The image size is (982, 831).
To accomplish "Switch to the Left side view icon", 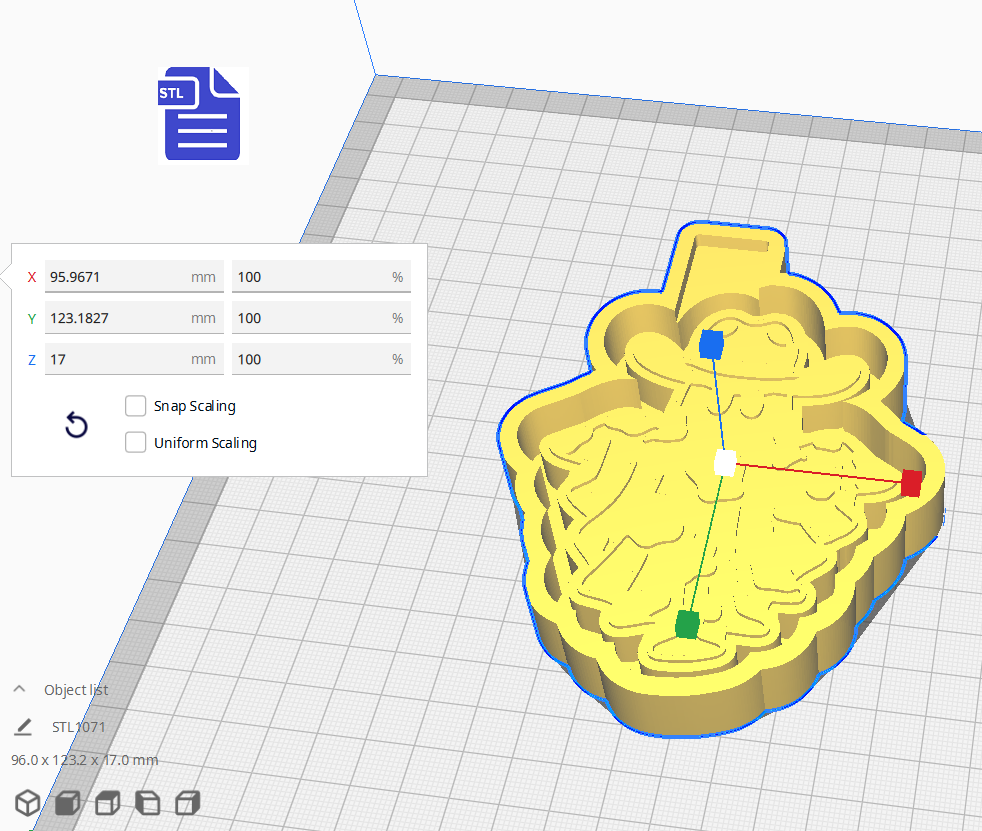I will (x=147, y=802).
